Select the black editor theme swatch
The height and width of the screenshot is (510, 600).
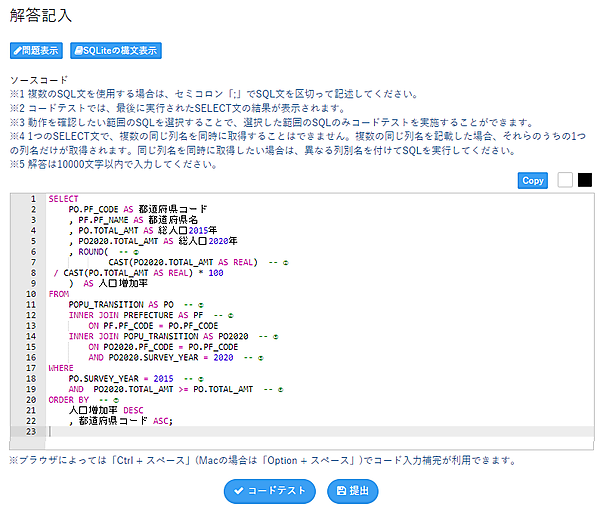pyautogui.click(x=585, y=180)
